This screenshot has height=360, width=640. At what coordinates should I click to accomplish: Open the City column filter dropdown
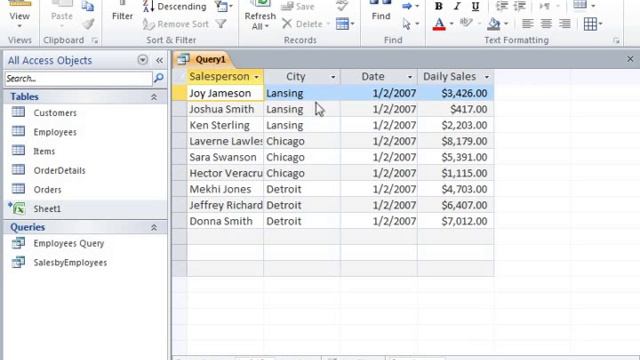point(333,77)
